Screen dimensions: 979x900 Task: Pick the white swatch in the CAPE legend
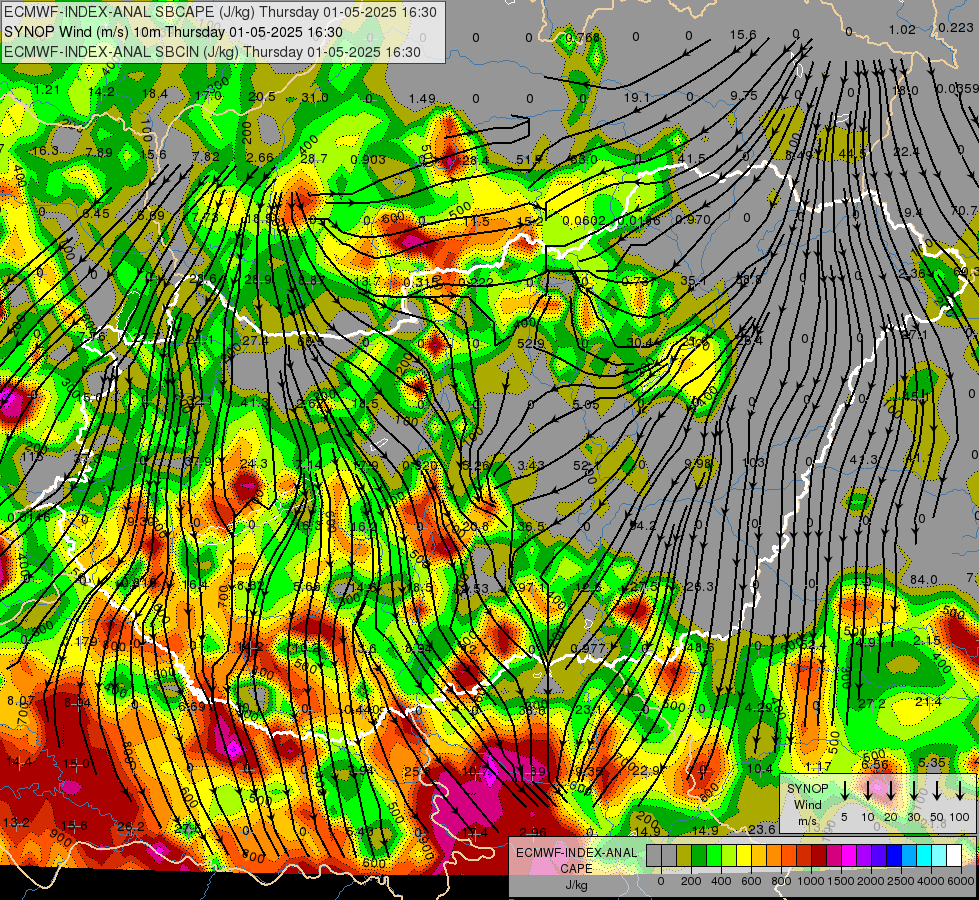pos(953,855)
